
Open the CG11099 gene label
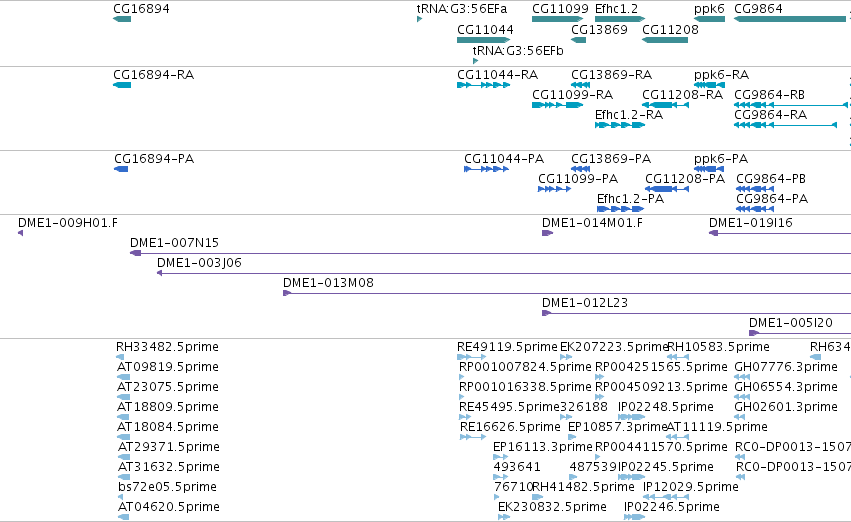pyautogui.click(x=560, y=9)
